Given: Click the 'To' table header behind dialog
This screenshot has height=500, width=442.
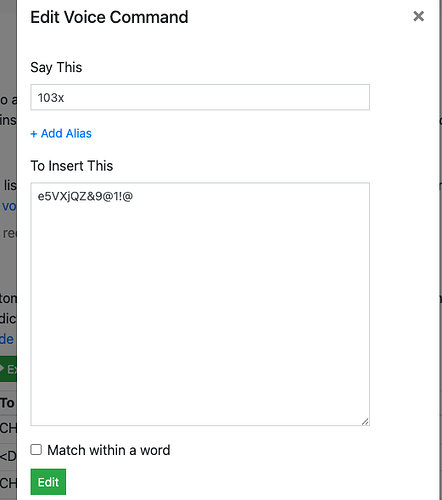Looking at the screenshot, I should click(7, 403).
